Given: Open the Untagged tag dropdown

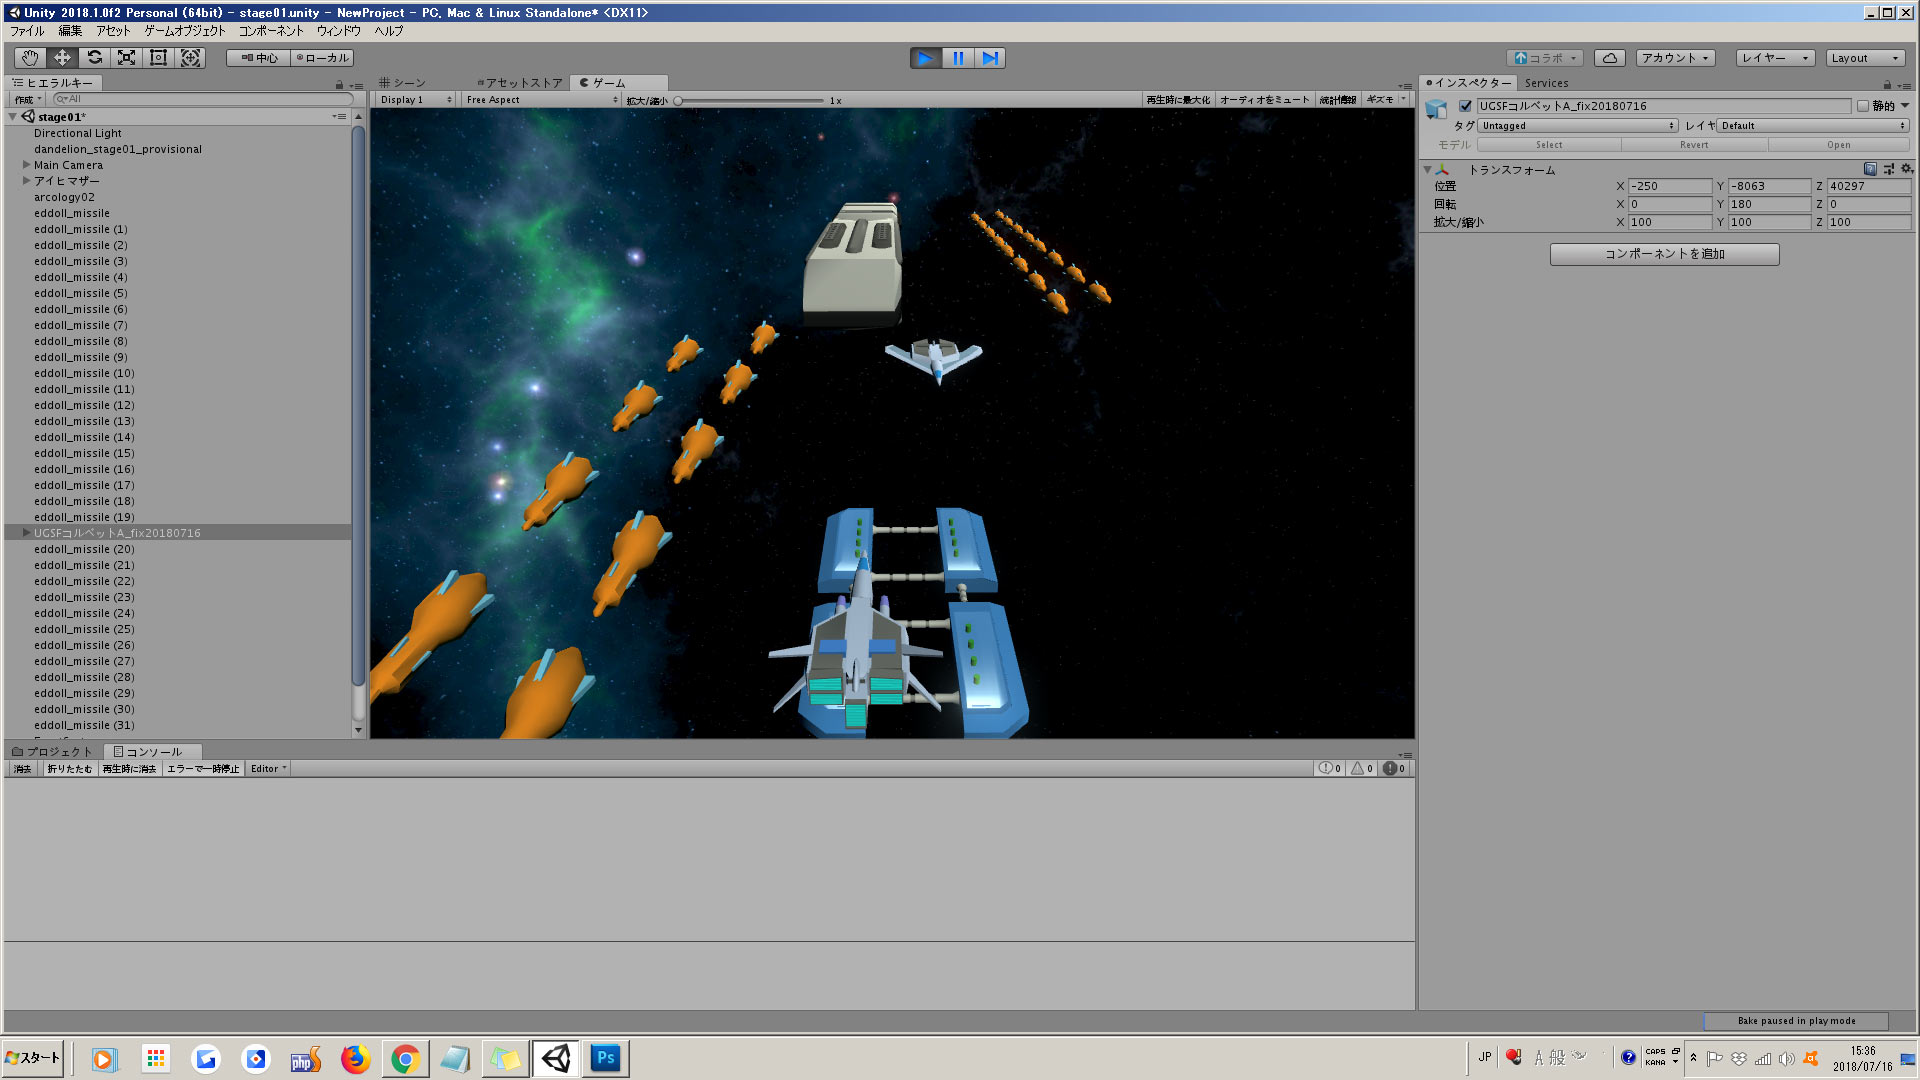Looking at the screenshot, I should 1577,126.
